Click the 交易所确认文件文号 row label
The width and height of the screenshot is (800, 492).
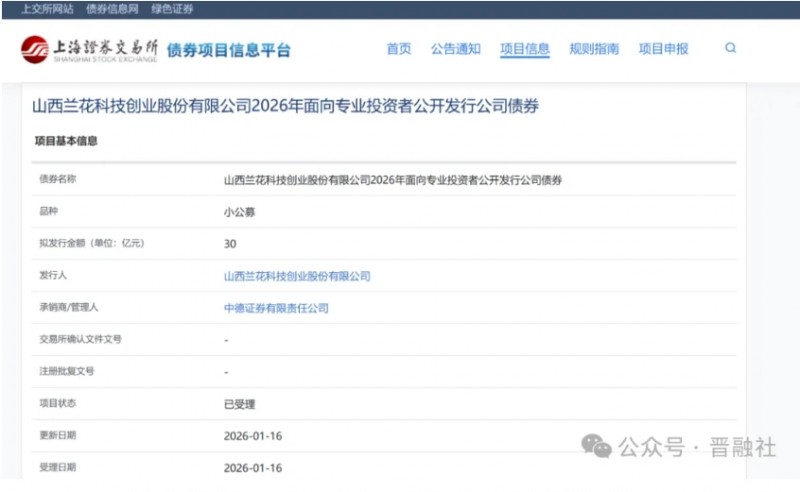point(81,339)
